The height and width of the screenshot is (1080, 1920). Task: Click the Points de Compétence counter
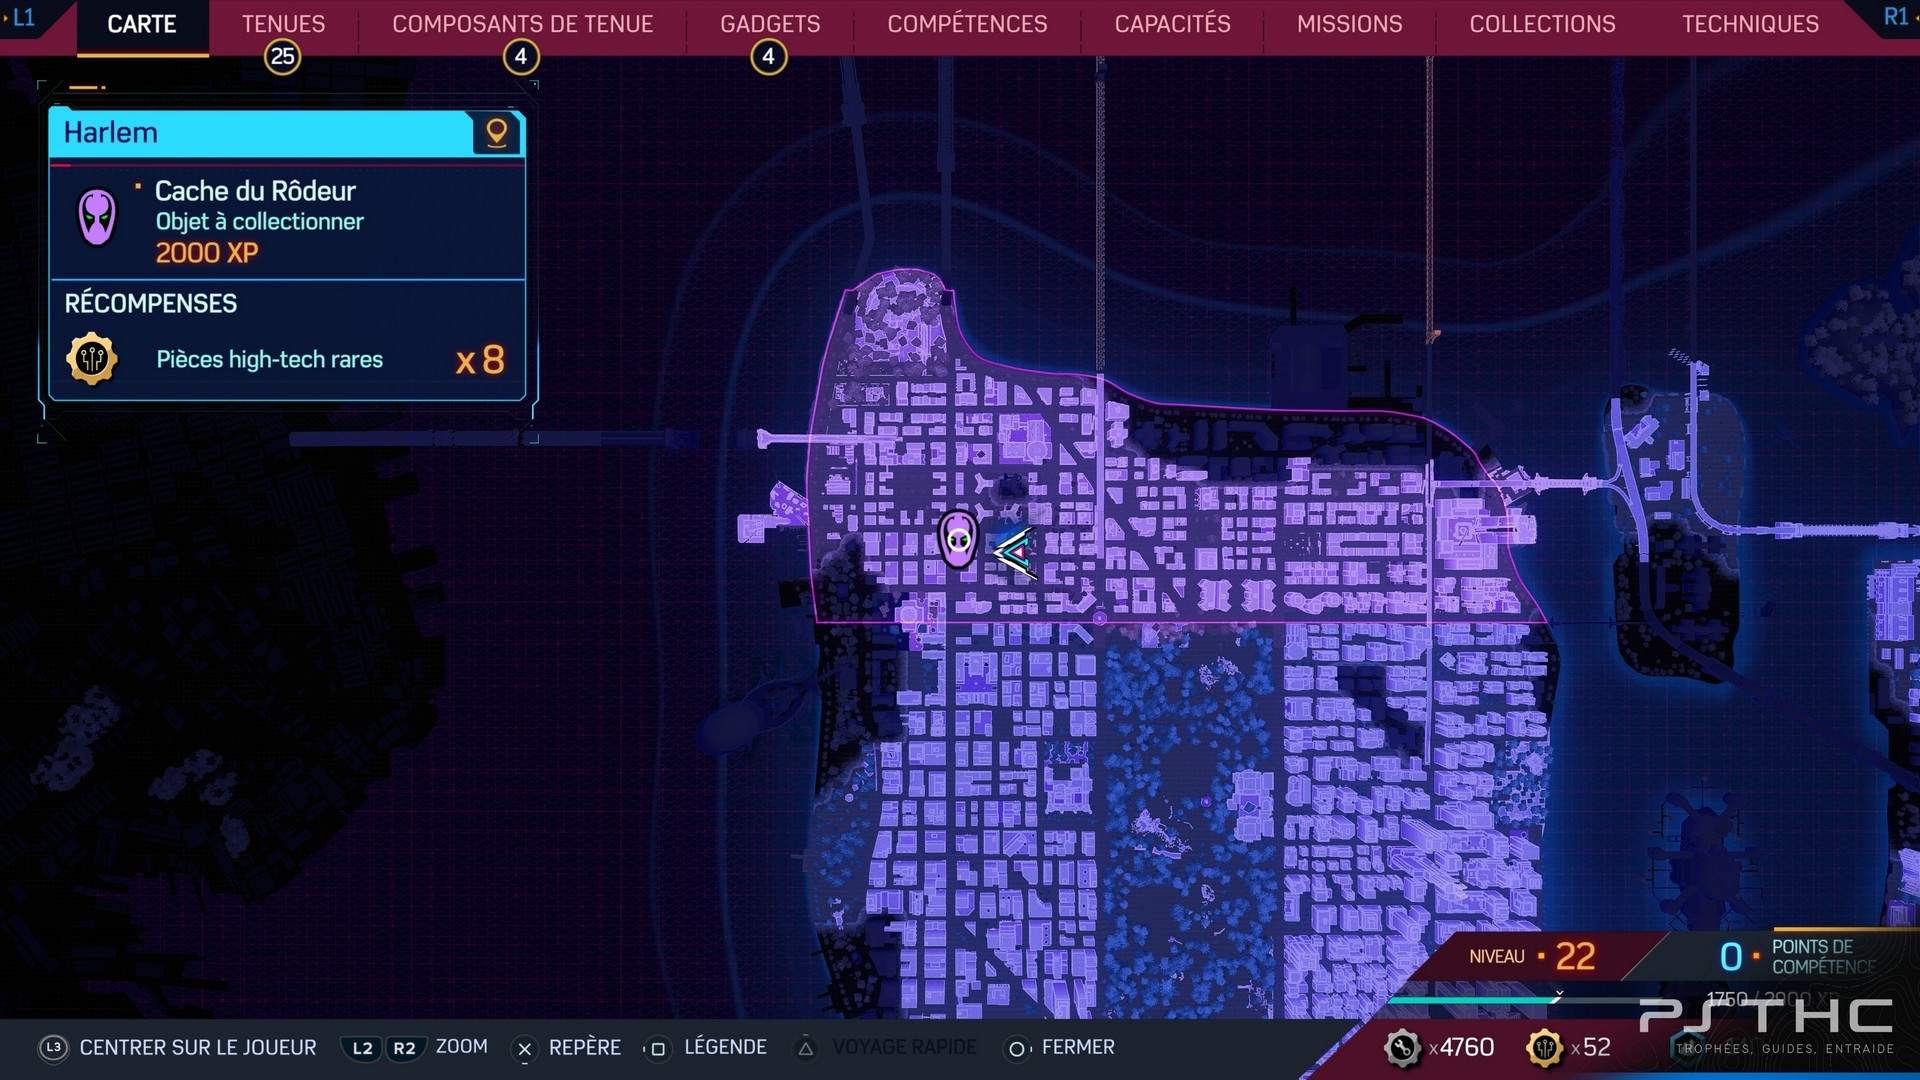click(x=1798, y=957)
